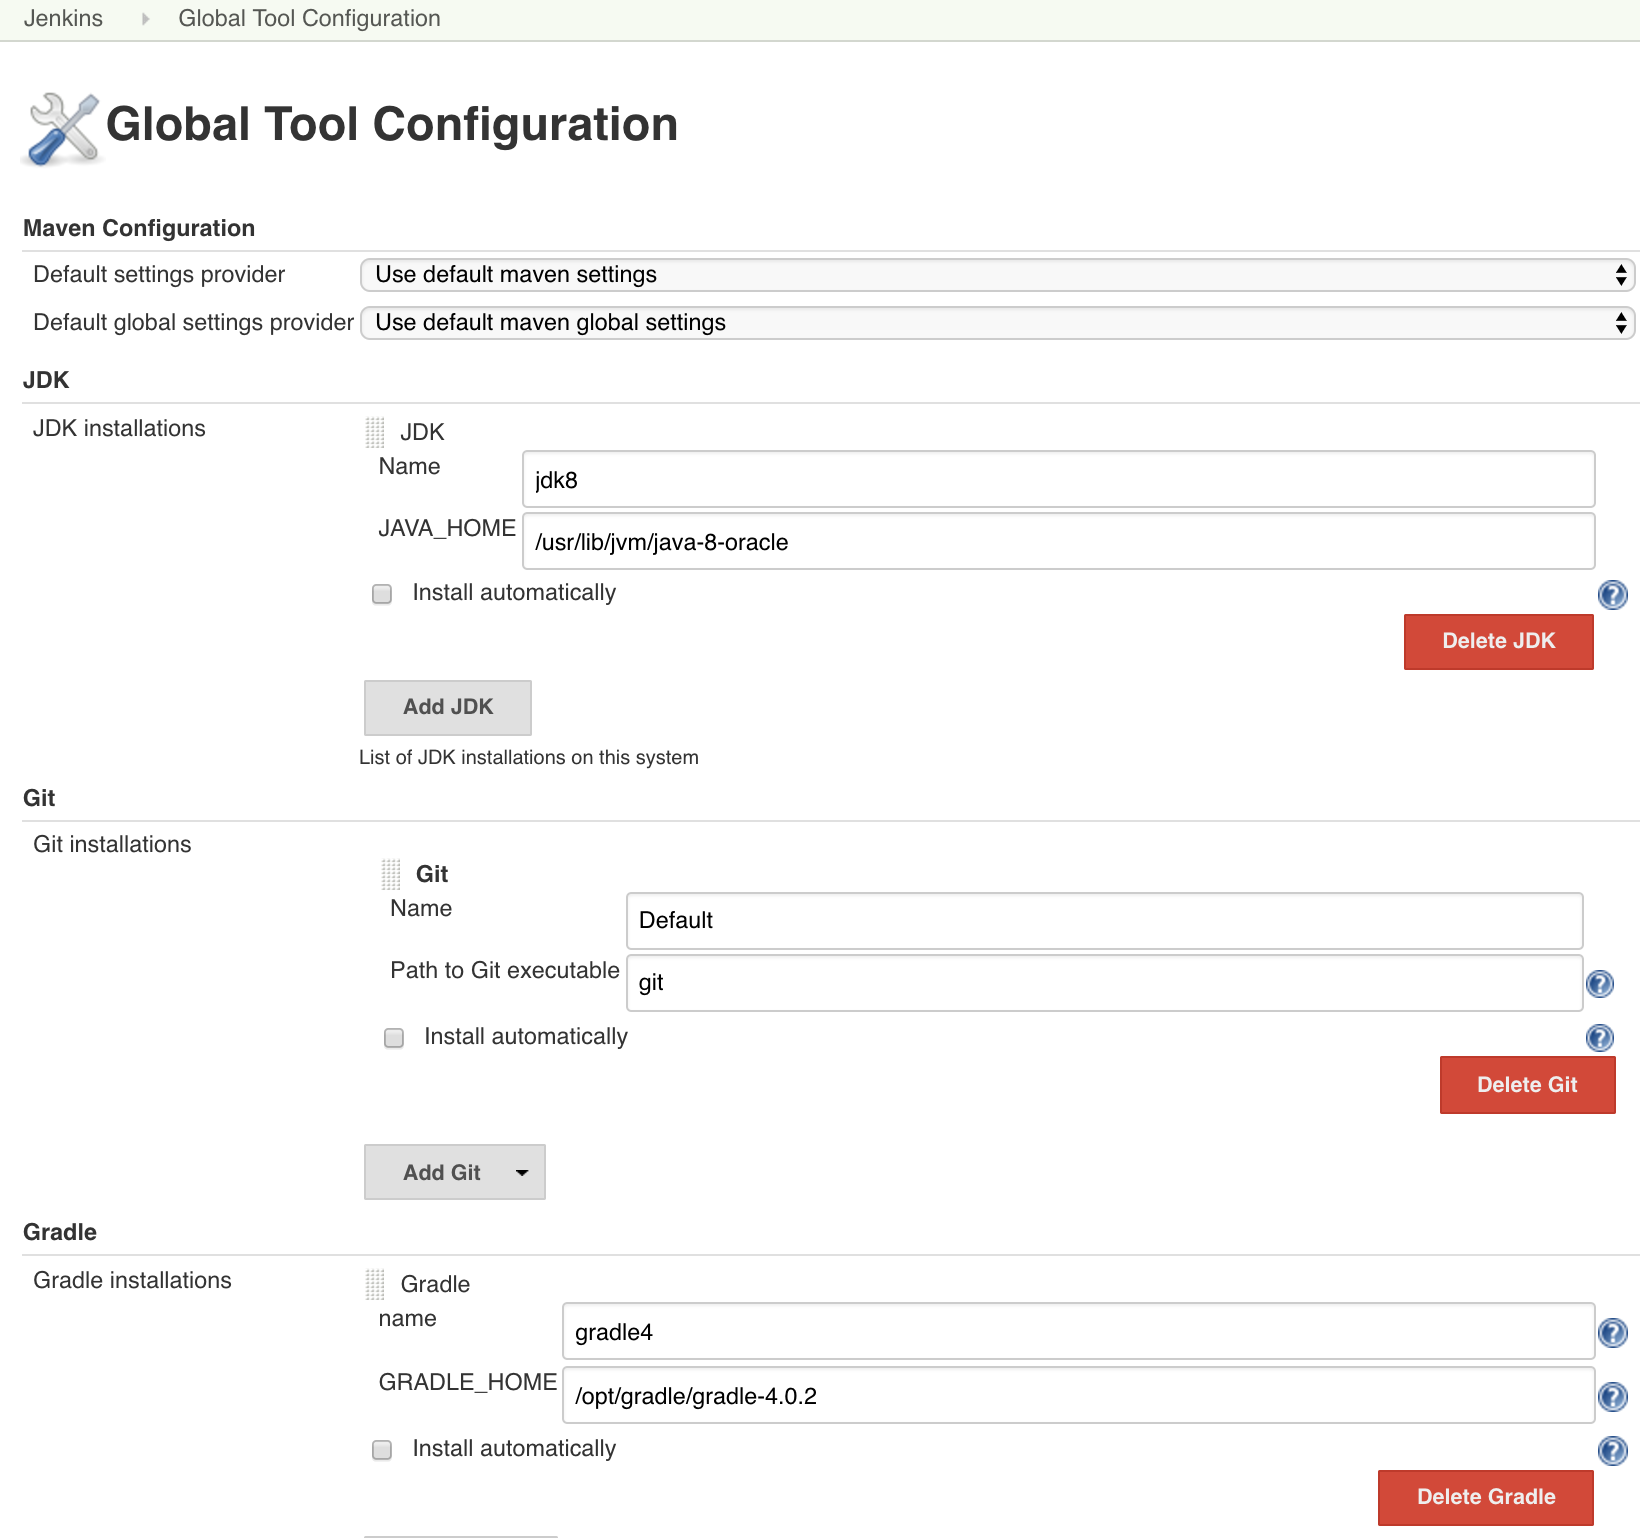Focus the JAVA_HOME input field
Image resolution: width=1640 pixels, height=1538 pixels.
click(1058, 541)
